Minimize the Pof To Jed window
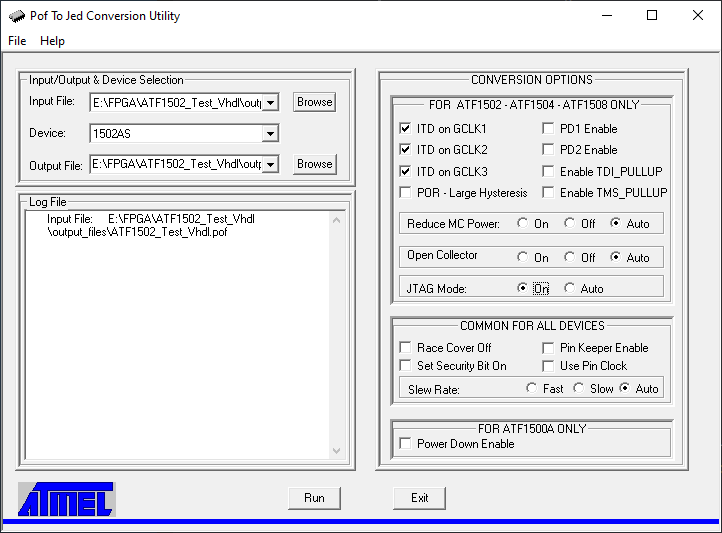Viewport: 722px width, 533px height. coord(607,16)
